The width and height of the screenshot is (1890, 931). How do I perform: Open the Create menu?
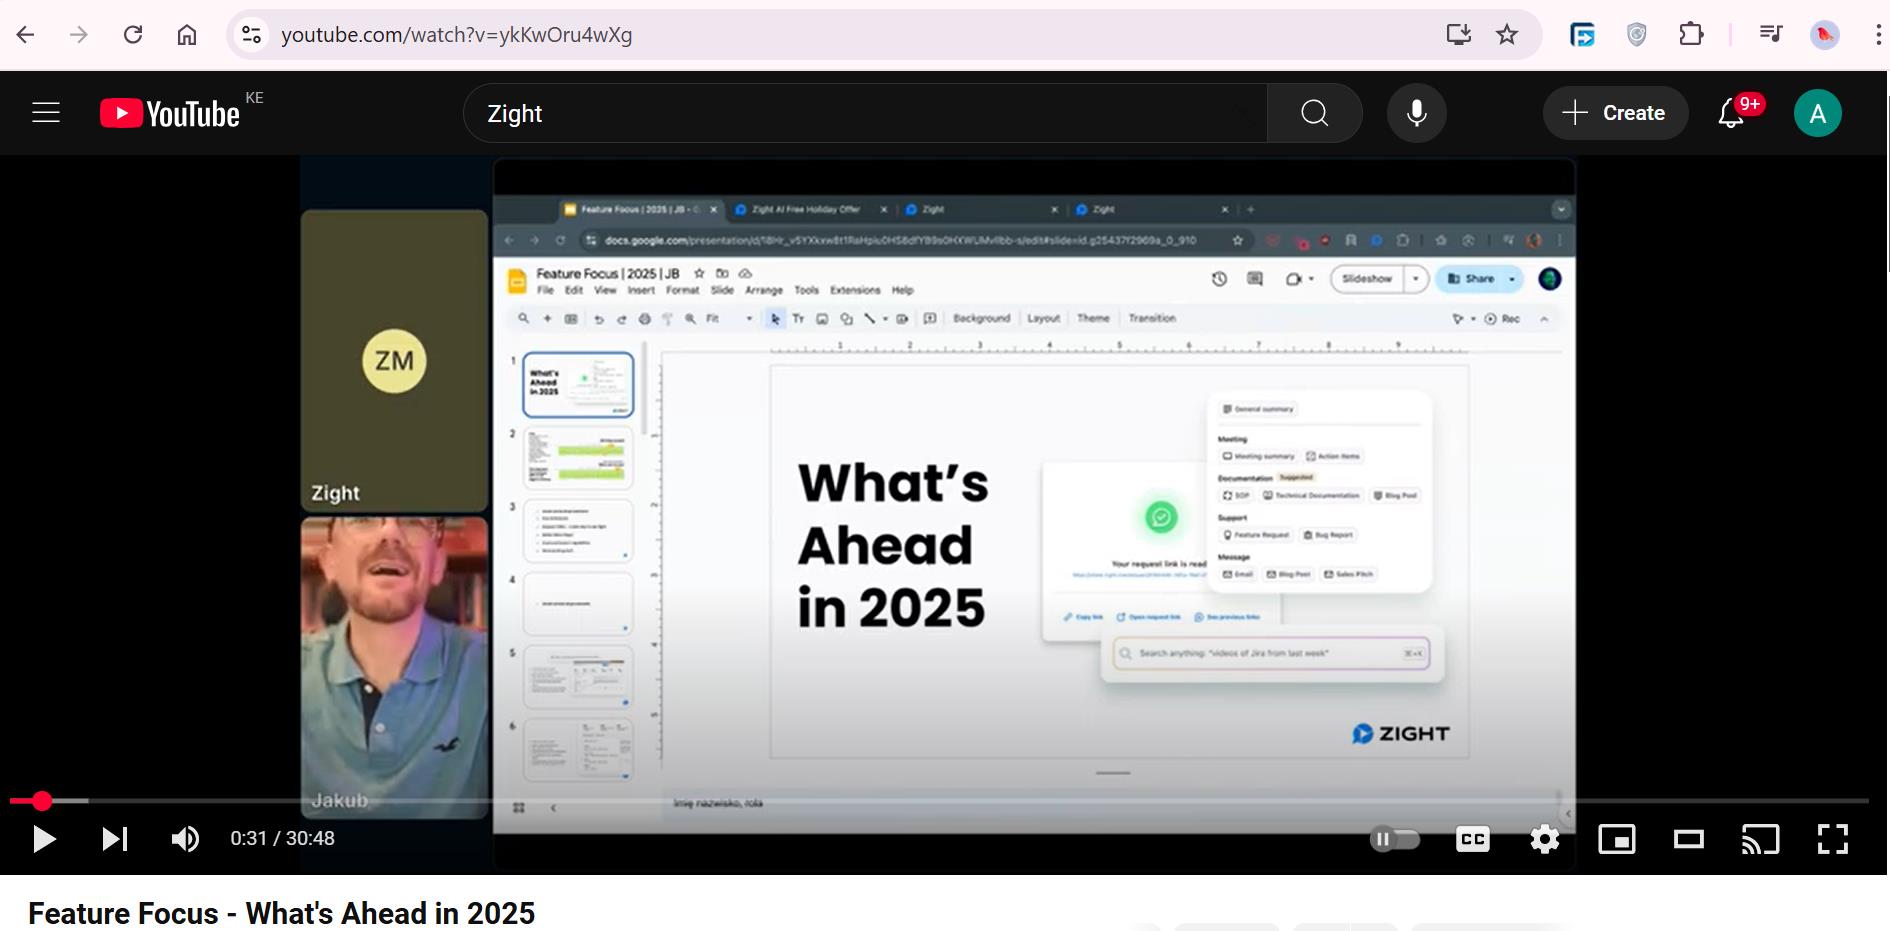(1615, 114)
